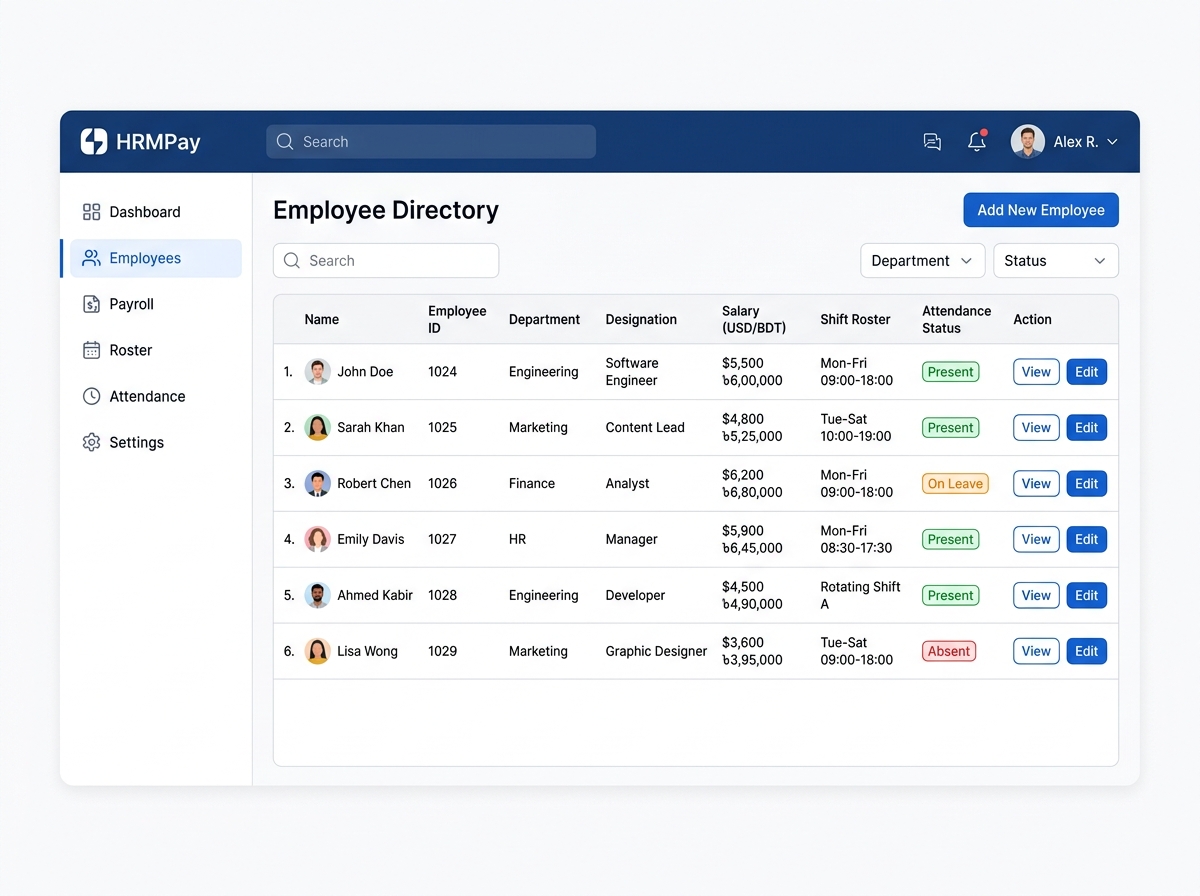Screen dimensions: 1200x896
Task: Edit John Doe's record
Action: [1087, 372]
